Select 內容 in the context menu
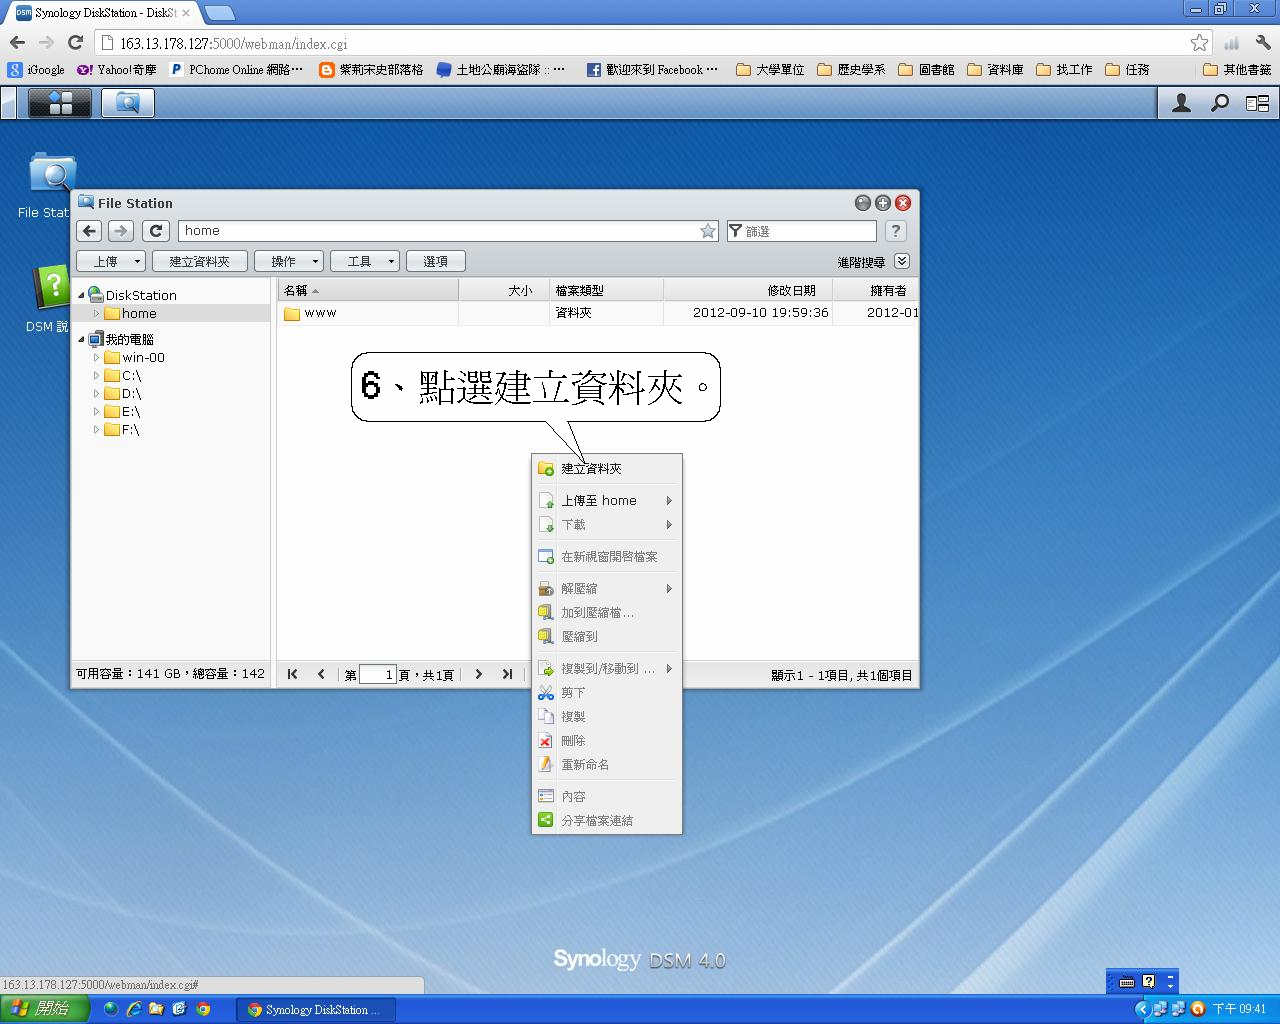Viewport: 1280px width, 1024px height. tap(607, 796)
